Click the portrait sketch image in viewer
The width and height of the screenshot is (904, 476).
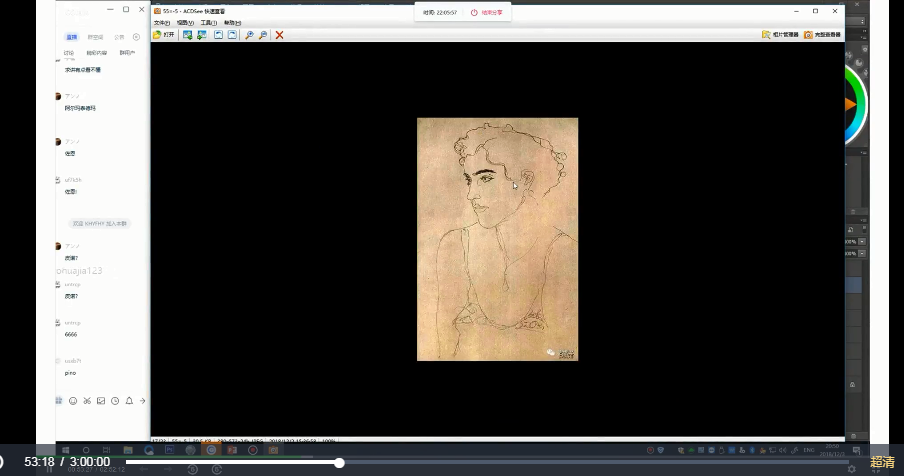point(498,239)
